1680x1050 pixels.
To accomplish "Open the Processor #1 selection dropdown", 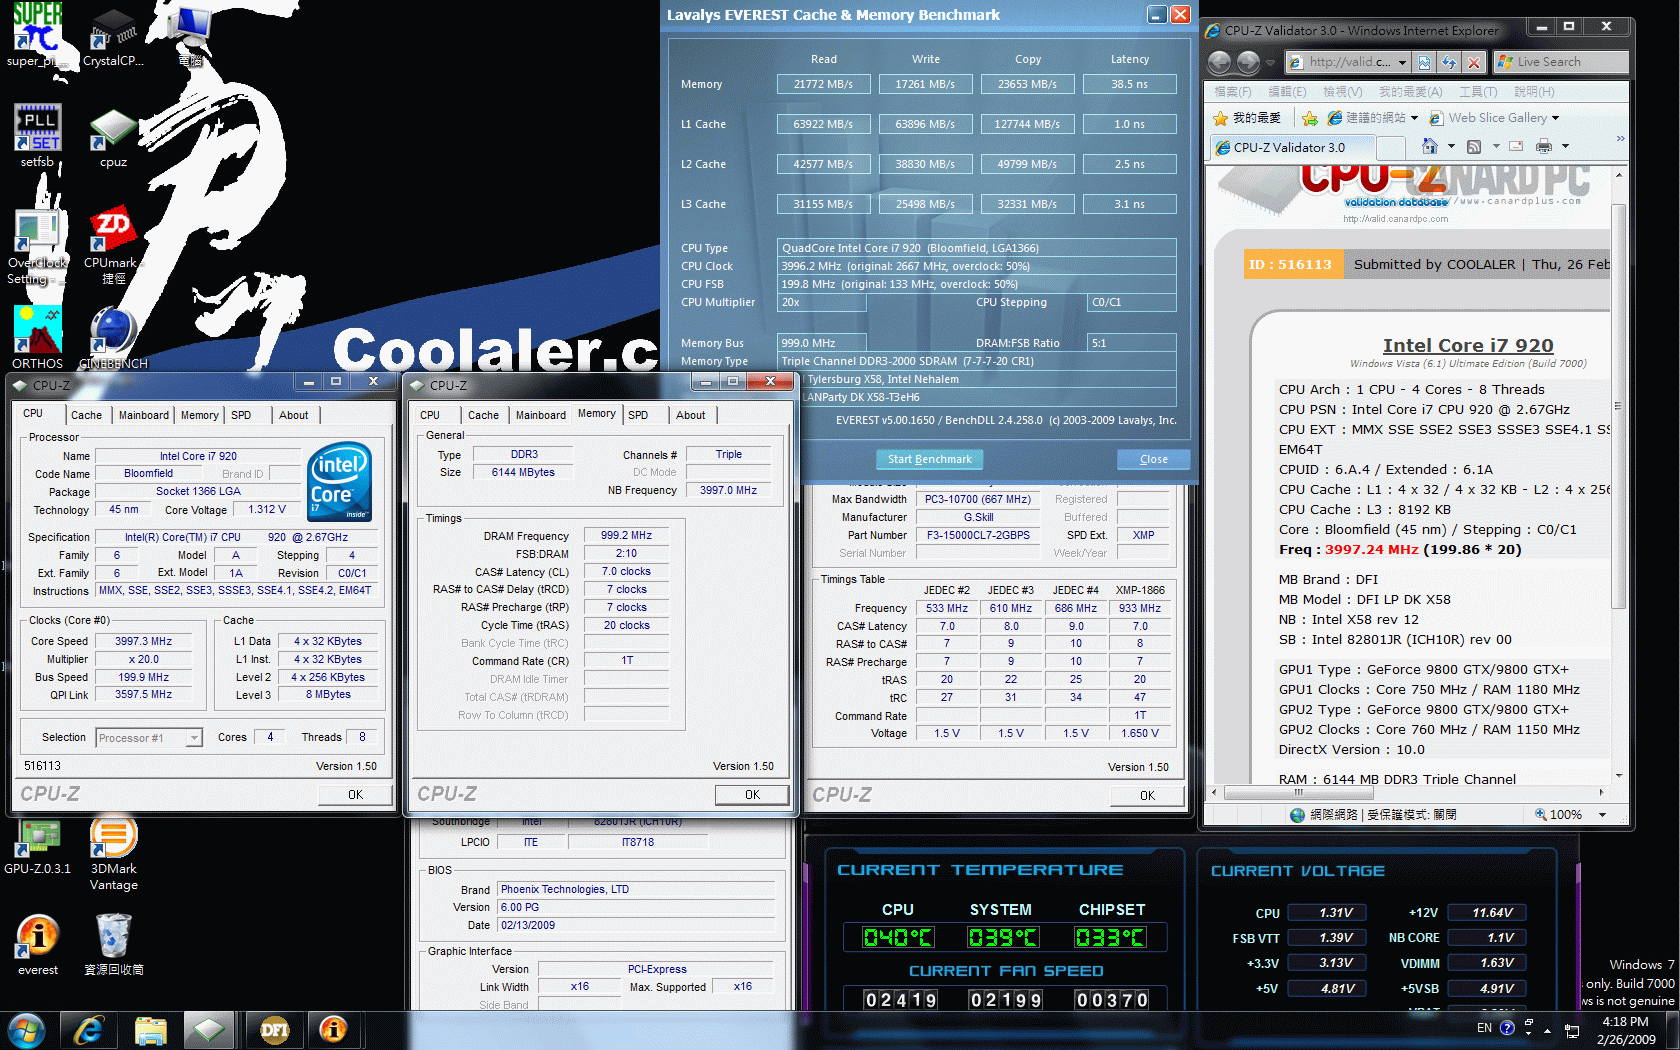I will point(149,738).
